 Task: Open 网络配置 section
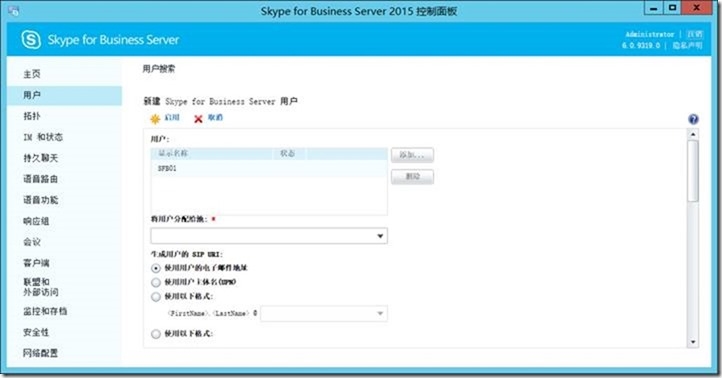tap(41, 353)
